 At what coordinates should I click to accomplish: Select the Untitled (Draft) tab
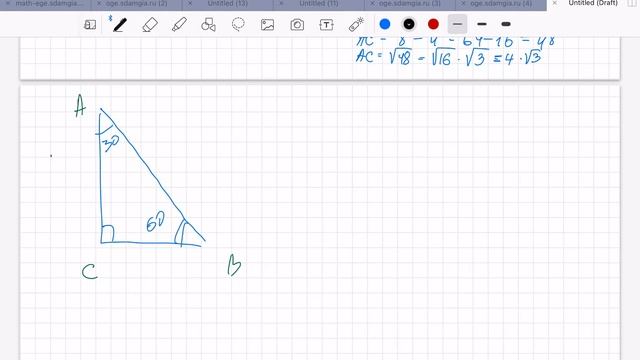(593, 3)
